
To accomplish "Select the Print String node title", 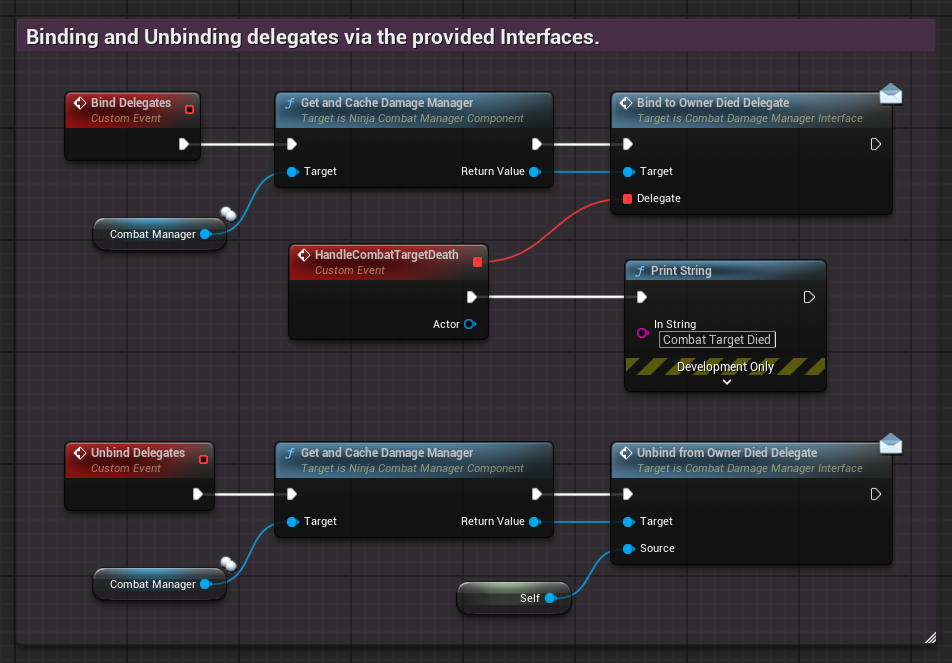I will pyautogui.click(x=681, y=271).
